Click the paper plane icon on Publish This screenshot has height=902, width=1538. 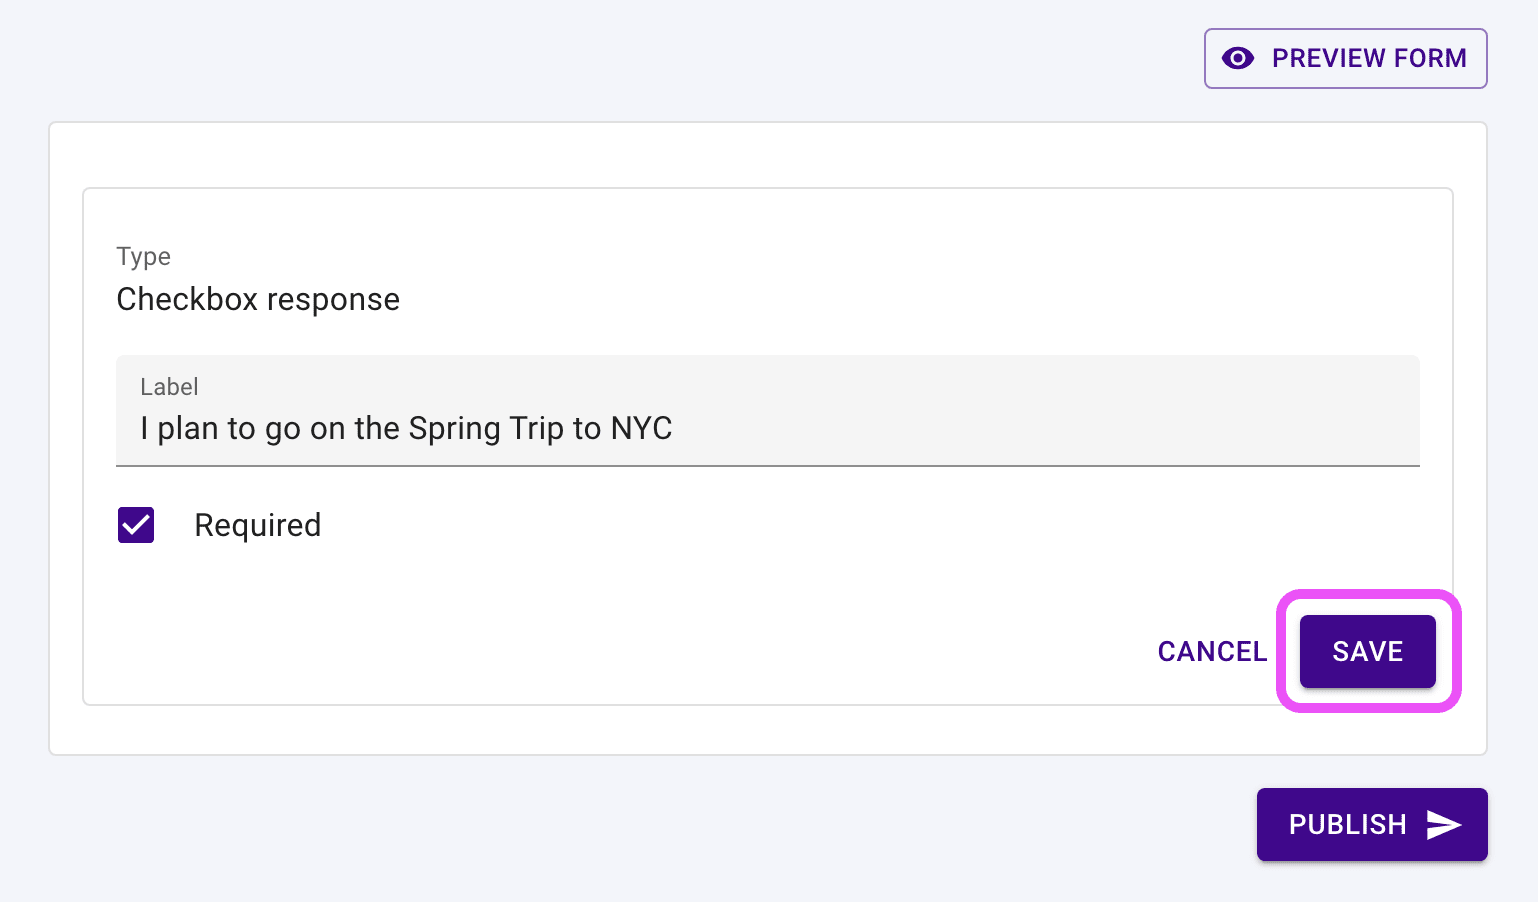(x=1444, y=825)
